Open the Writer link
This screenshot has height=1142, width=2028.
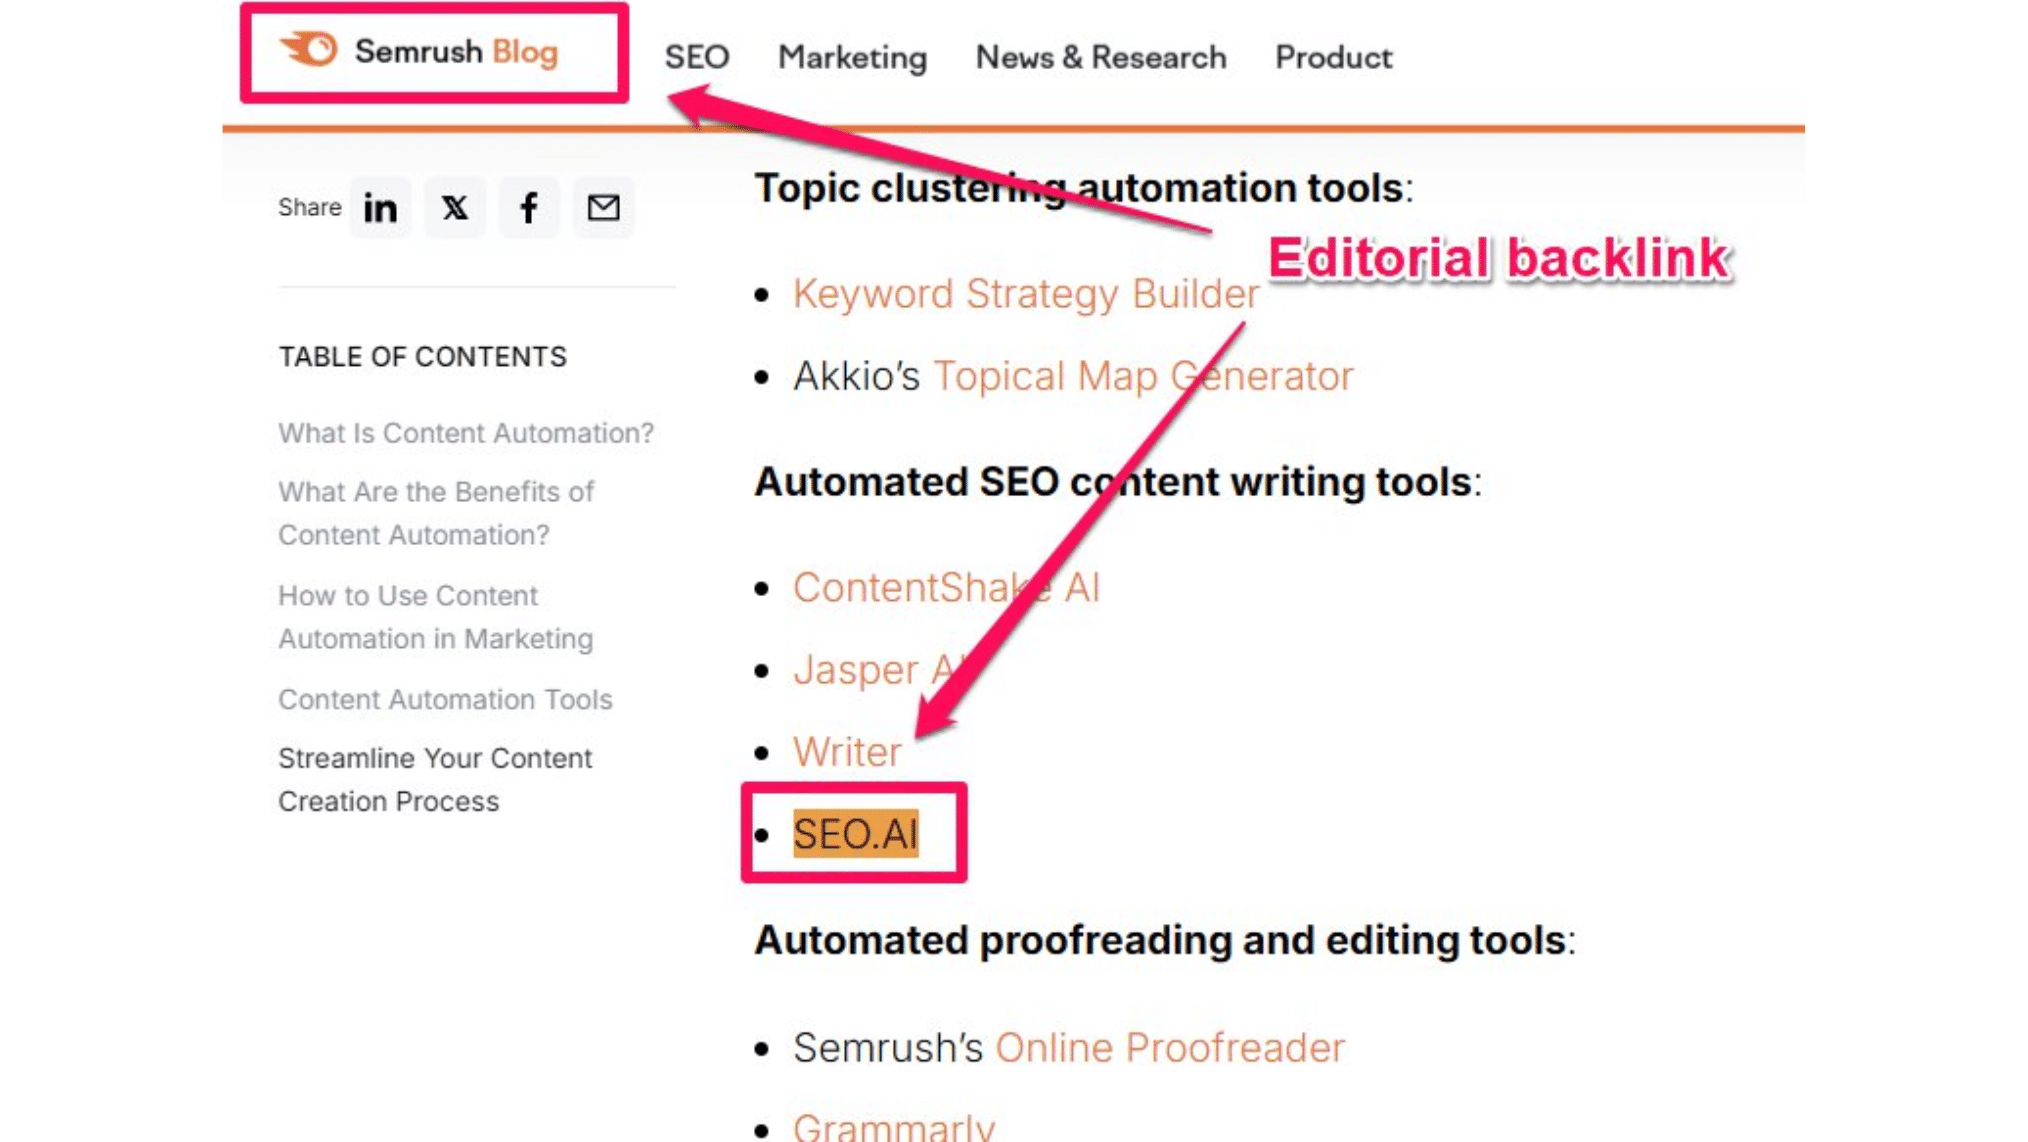click(x=847, y=752)
